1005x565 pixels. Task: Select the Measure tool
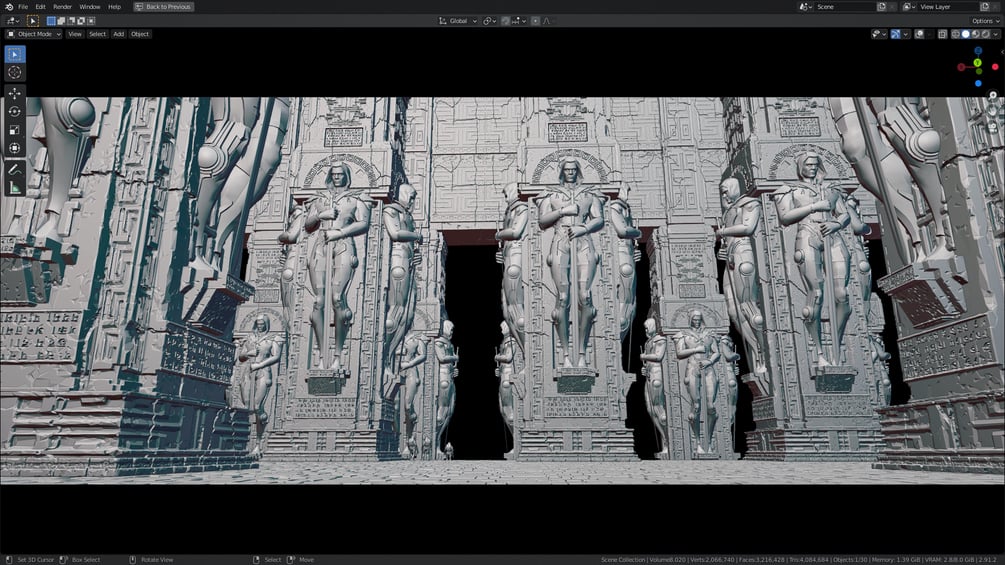(14, 188)
